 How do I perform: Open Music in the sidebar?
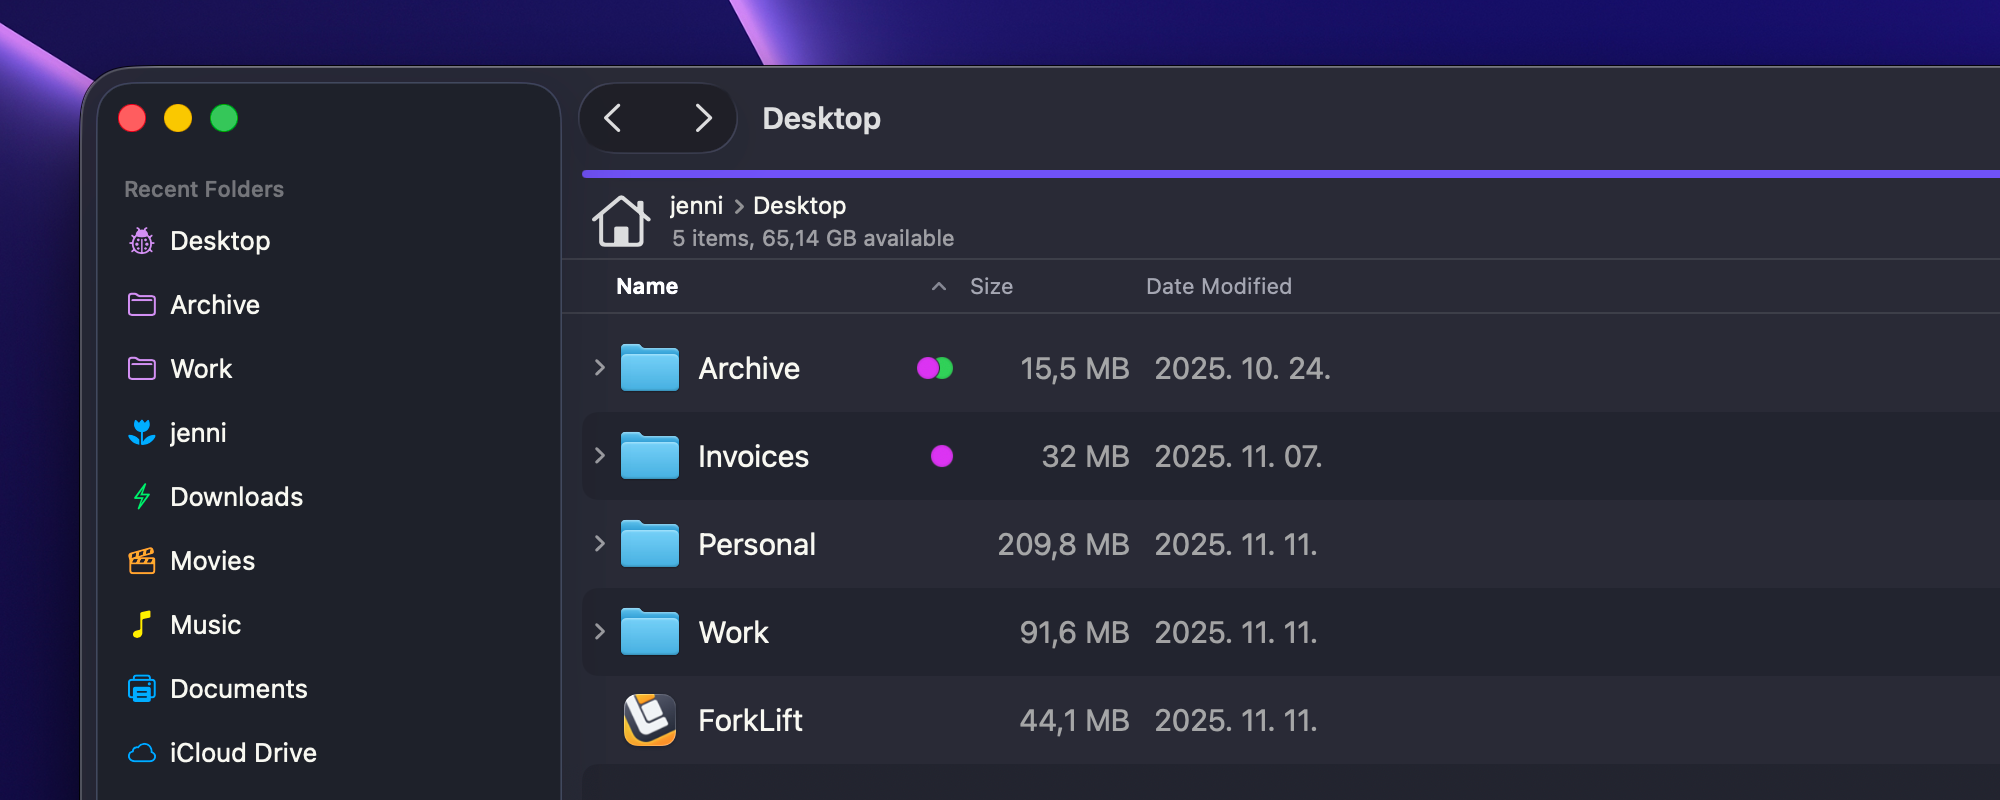205,625
